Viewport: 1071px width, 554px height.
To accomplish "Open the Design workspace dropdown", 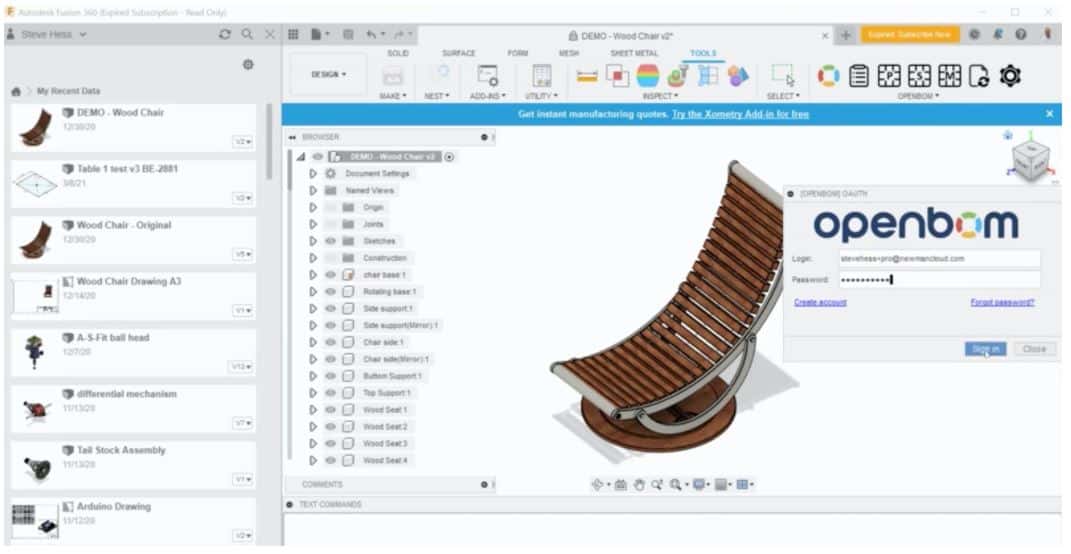I will (329, 74).
